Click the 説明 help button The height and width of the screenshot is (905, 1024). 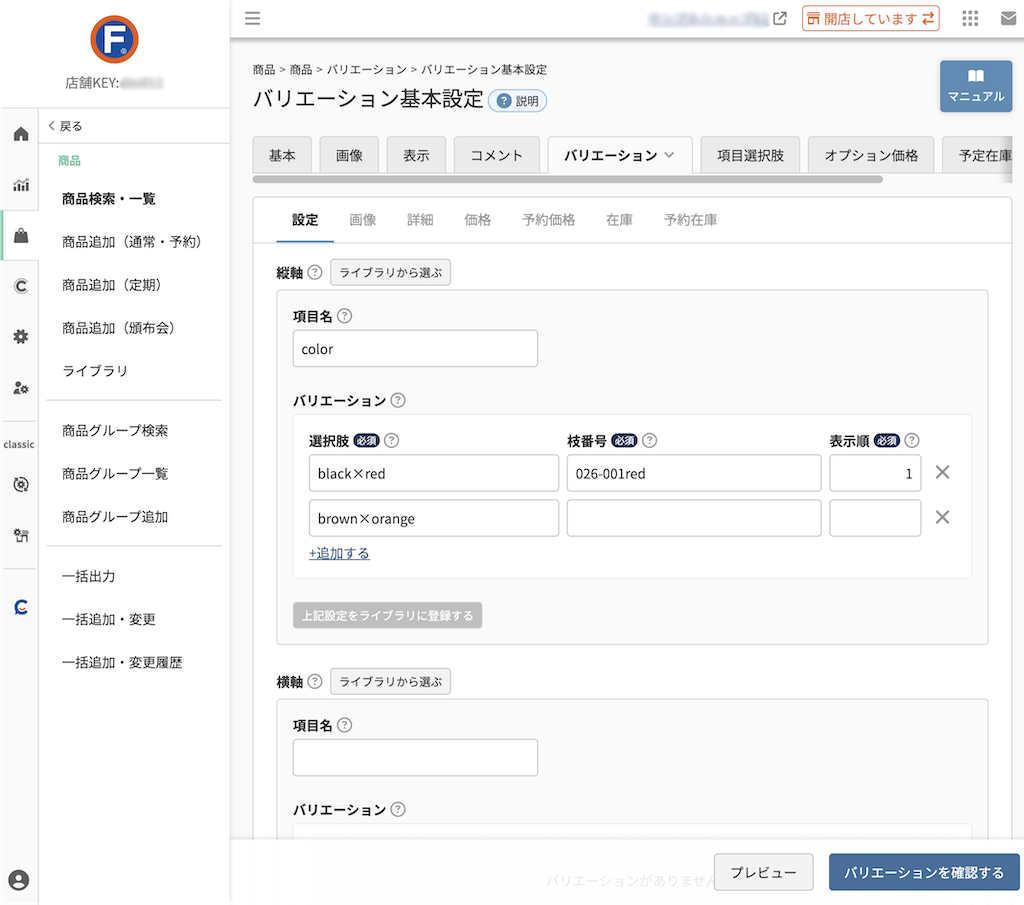tap(517, 101)
